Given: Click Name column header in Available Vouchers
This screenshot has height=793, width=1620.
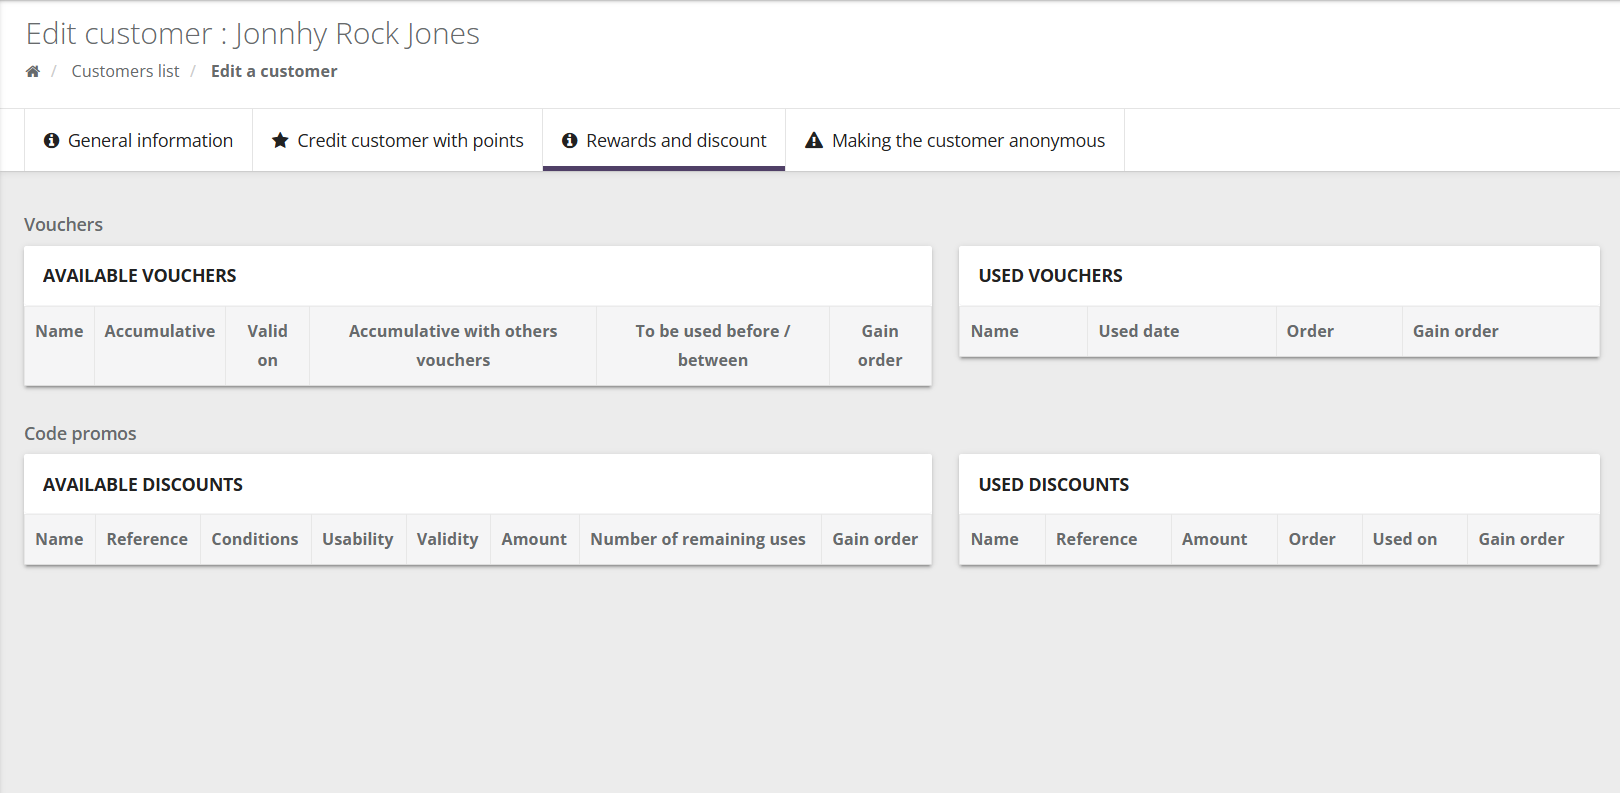Looking at the screenshot, I should coord(59,331).
